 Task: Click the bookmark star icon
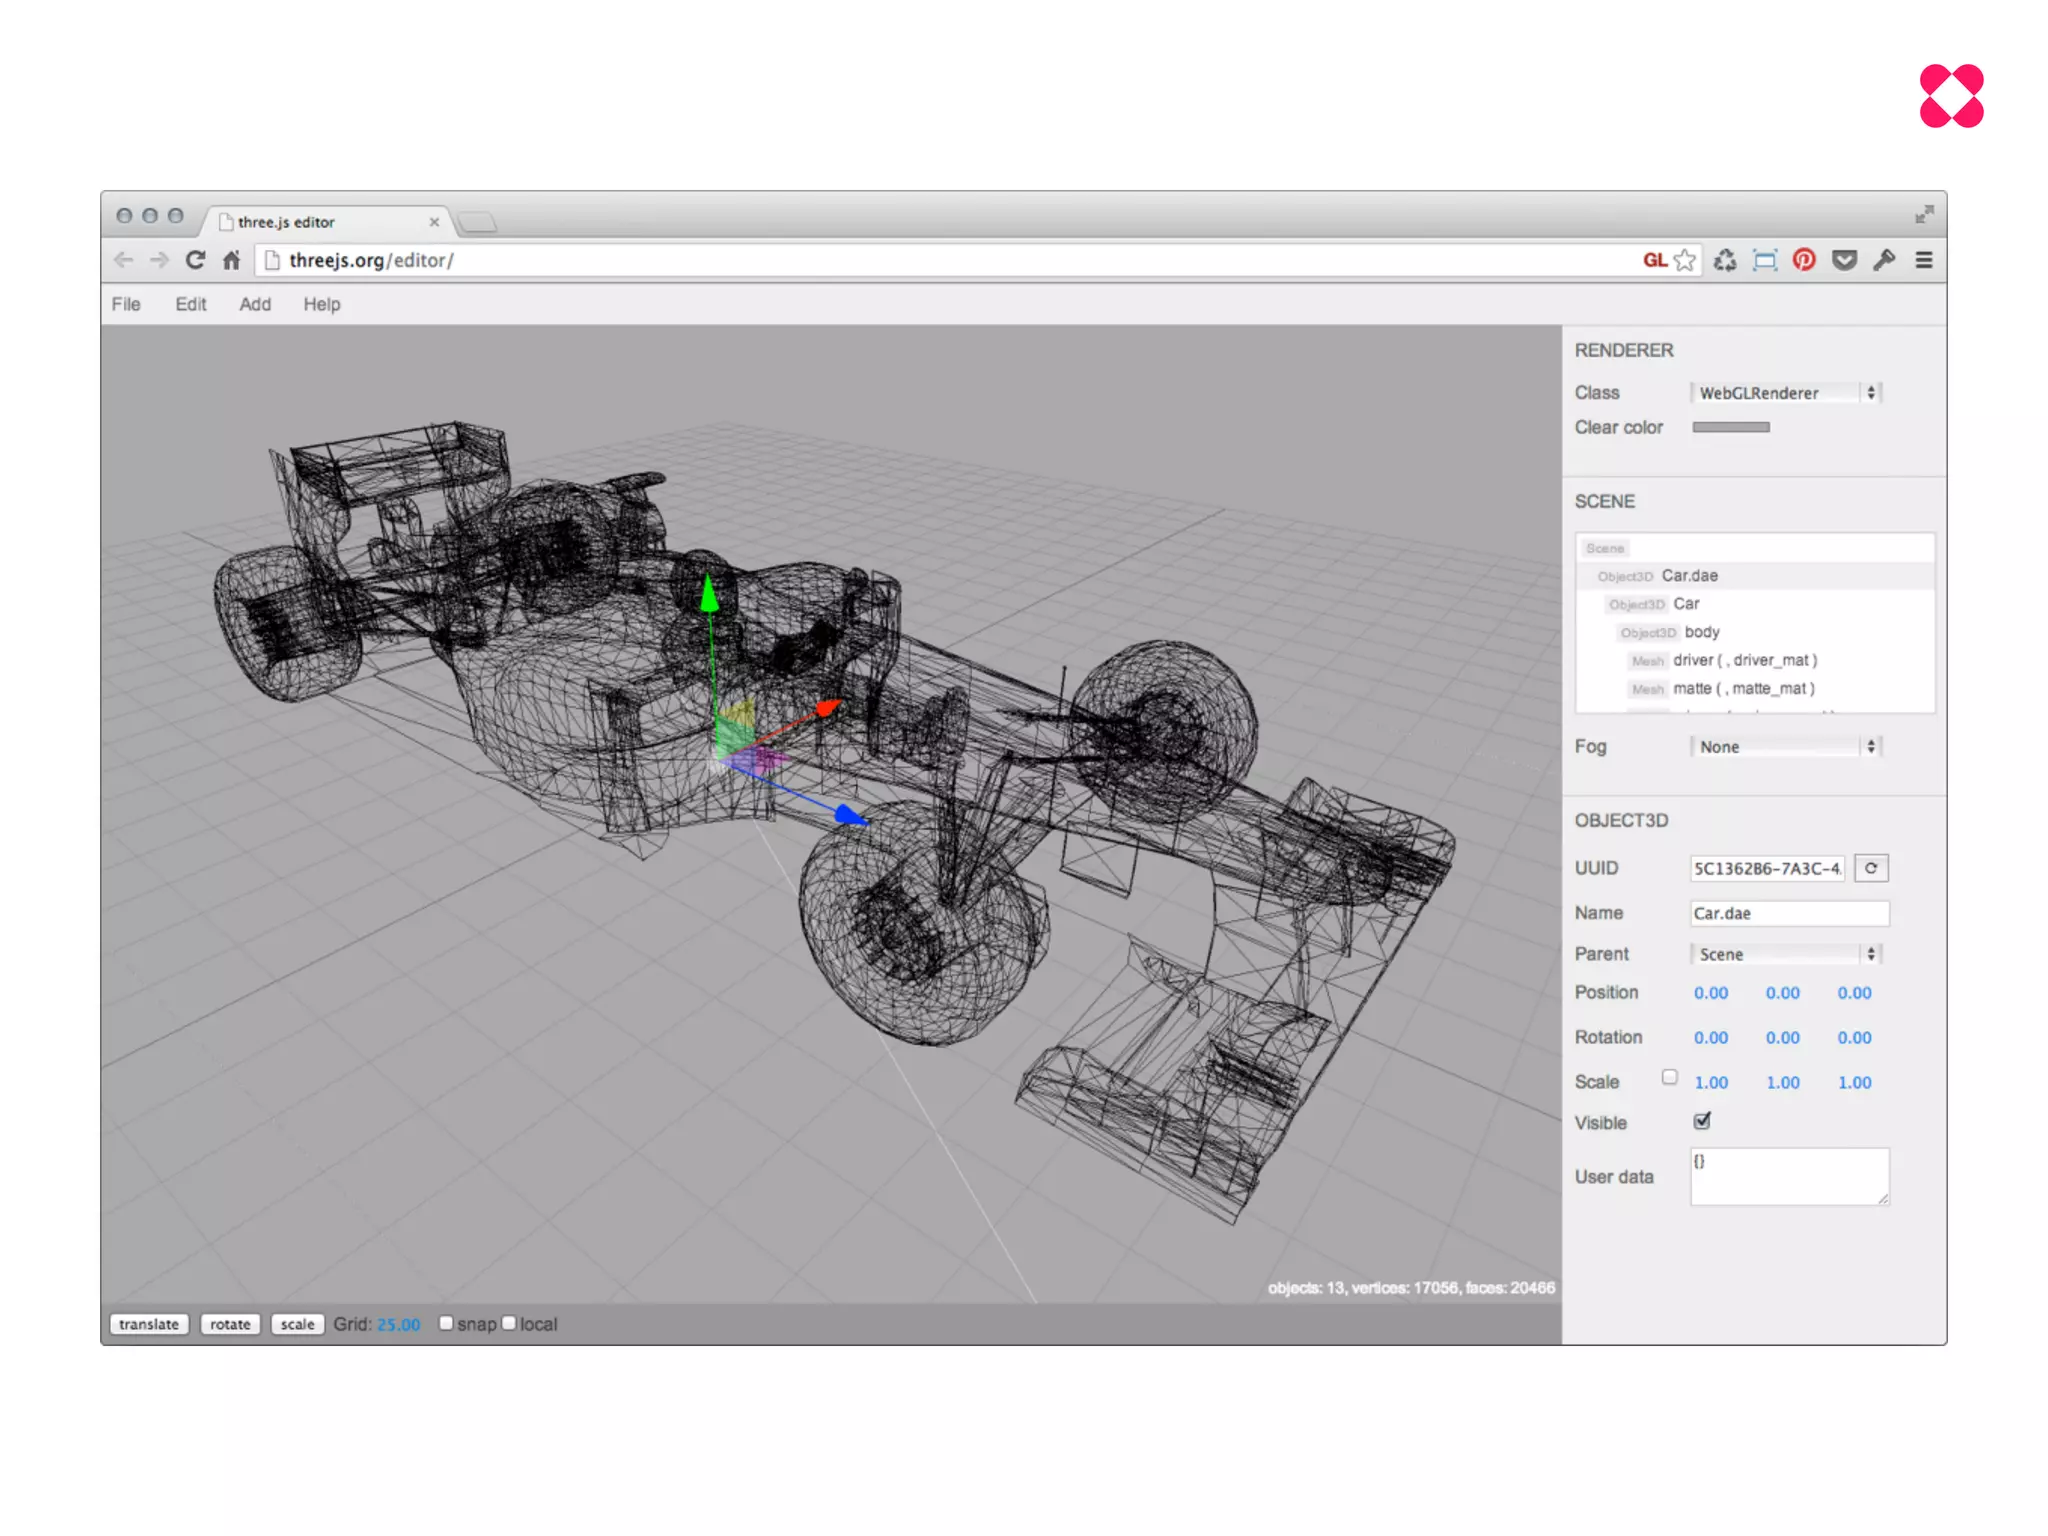click(1685, 260)
